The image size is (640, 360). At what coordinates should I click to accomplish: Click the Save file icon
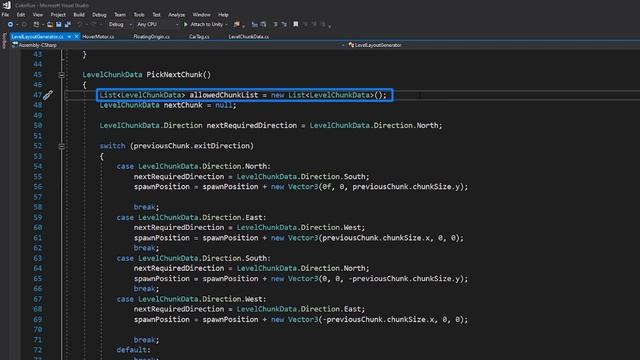tap(59, 24)
